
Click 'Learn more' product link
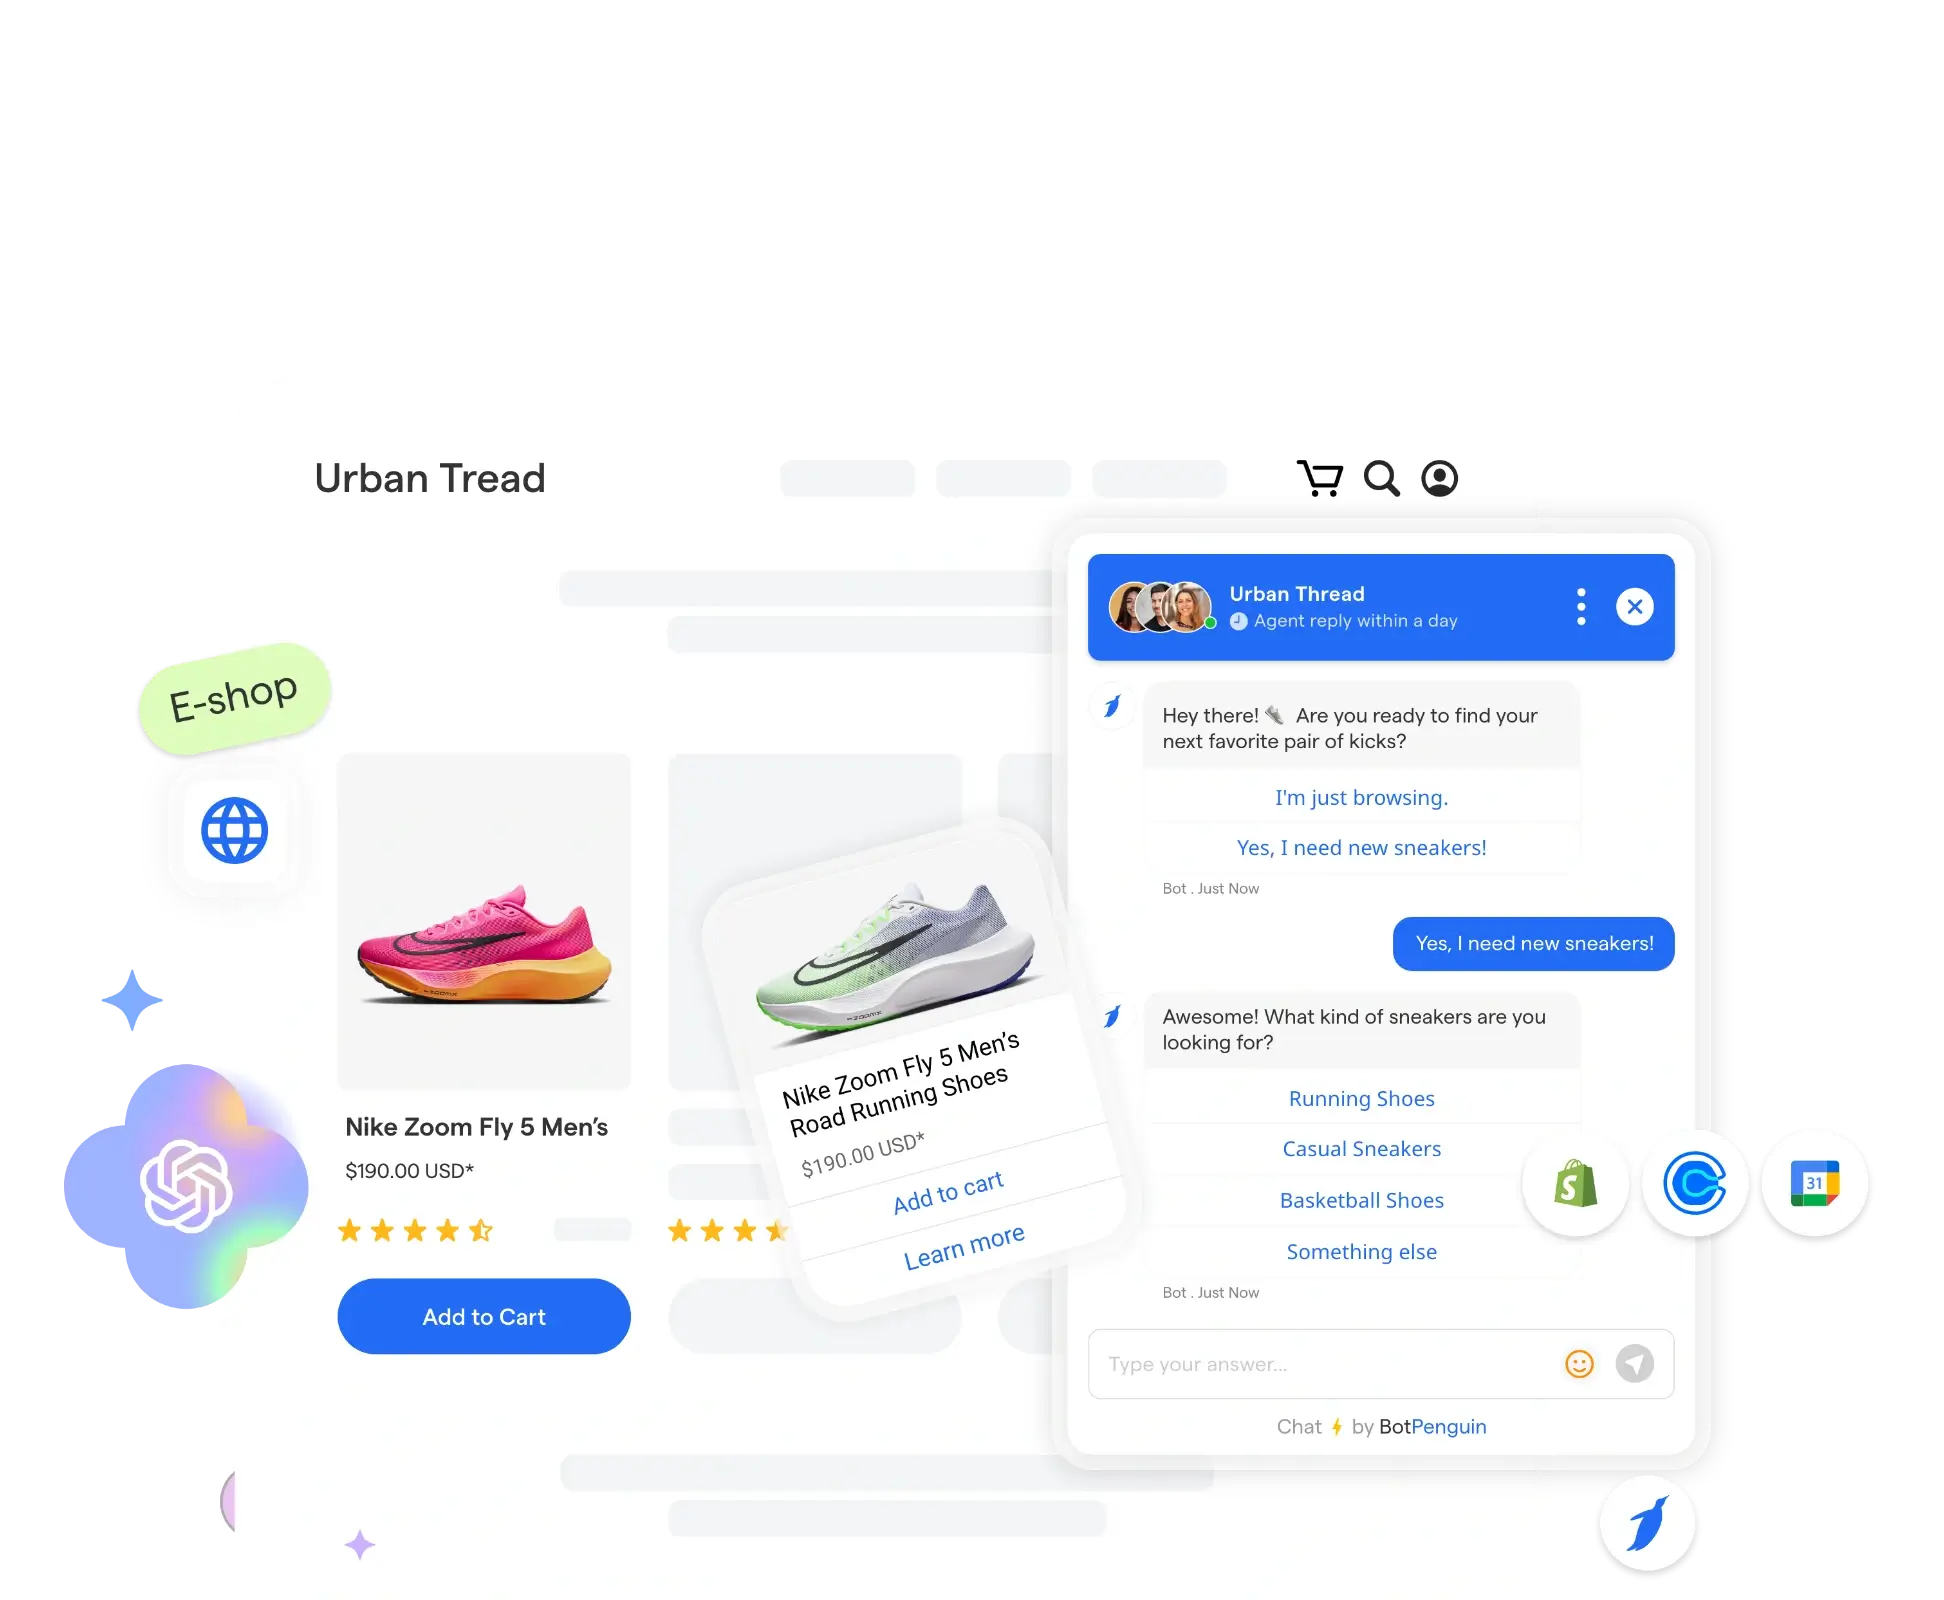point(962,1240)
